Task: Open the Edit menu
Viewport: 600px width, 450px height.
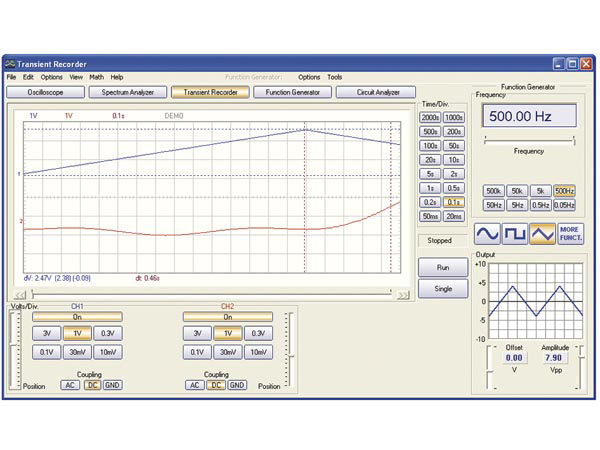Action: tap(28, 77)
